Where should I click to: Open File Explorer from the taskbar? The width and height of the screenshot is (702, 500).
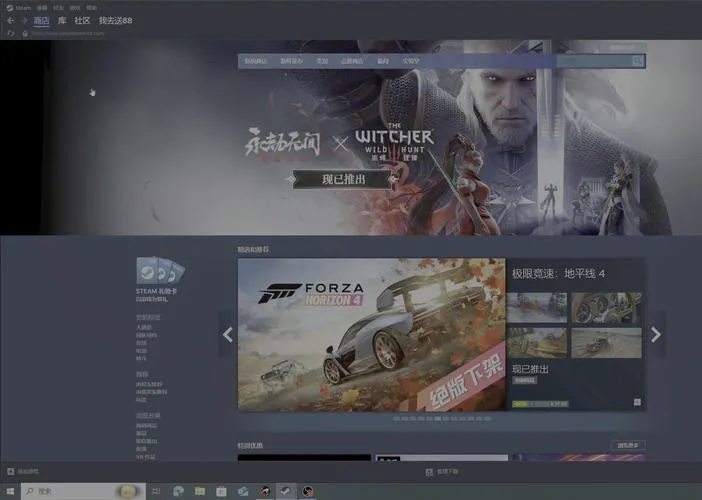click(x=200, y=491)
